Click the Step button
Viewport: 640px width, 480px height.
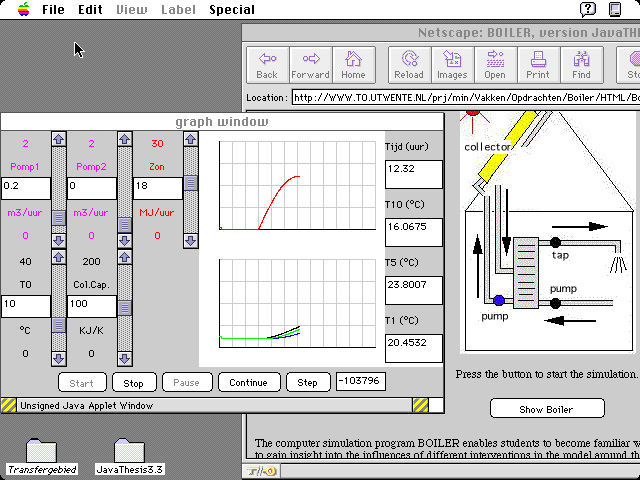tap(308, 382)
